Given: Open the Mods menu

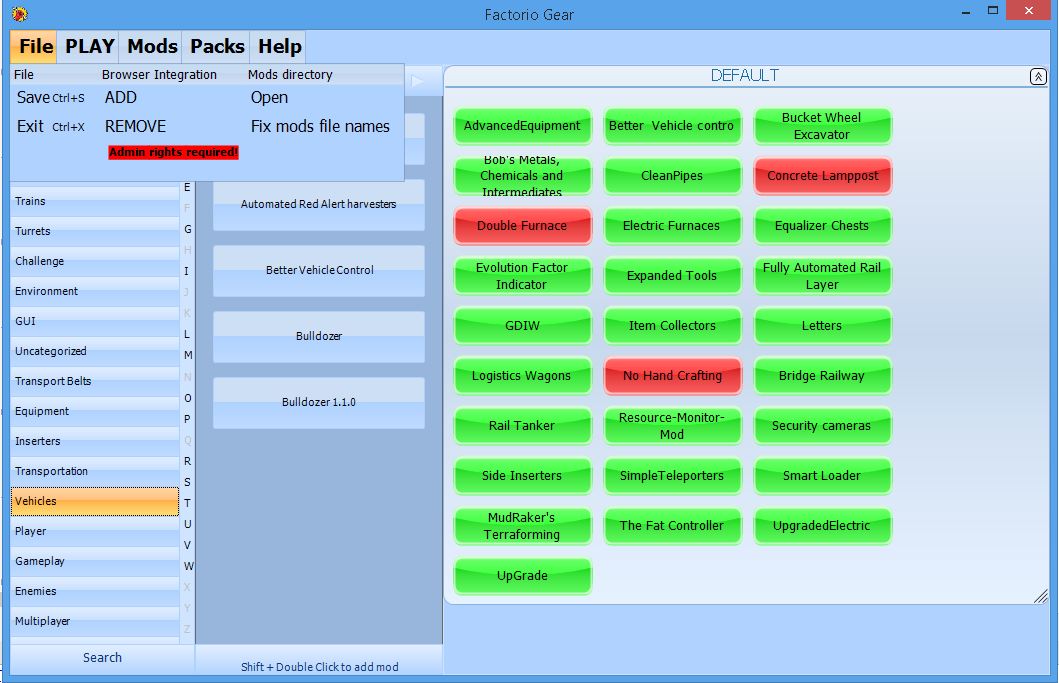Looking at the screenshot, I should (x=152, y=46).
